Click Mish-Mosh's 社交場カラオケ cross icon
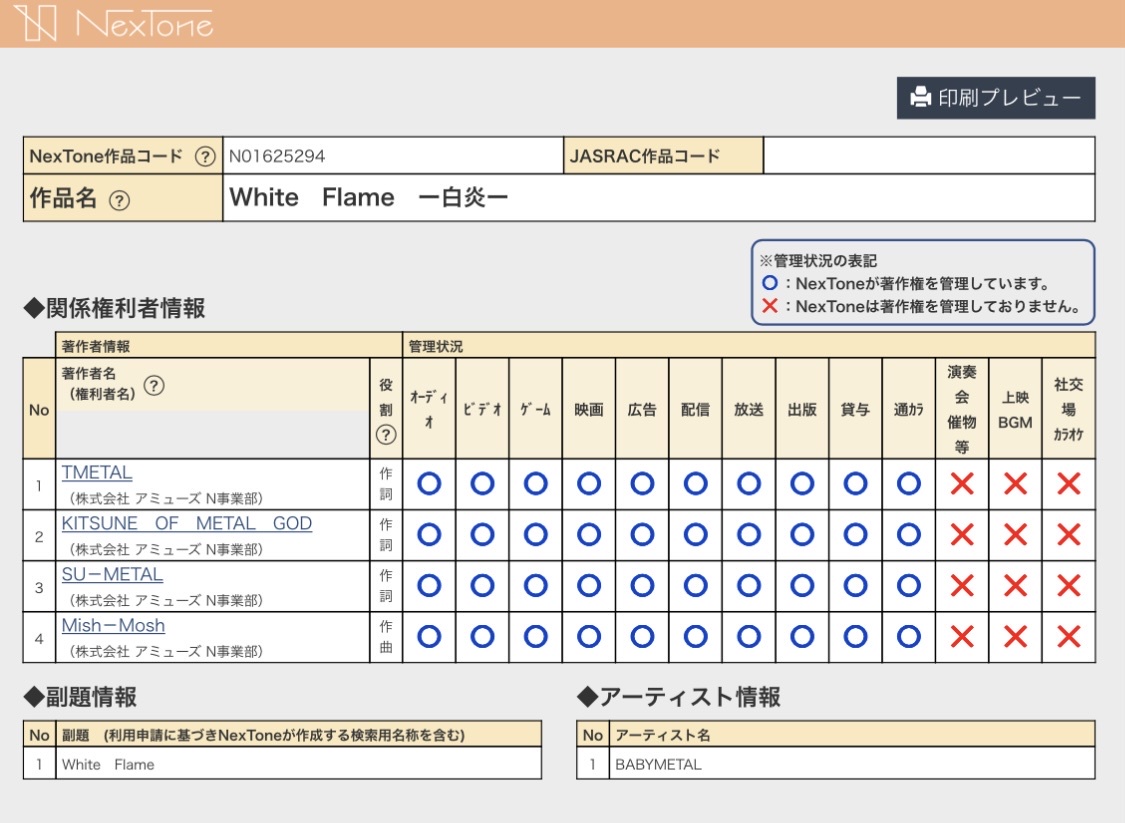This screenshot has height=823, width=1125. pyautogui.click(x=1068, y=637)
